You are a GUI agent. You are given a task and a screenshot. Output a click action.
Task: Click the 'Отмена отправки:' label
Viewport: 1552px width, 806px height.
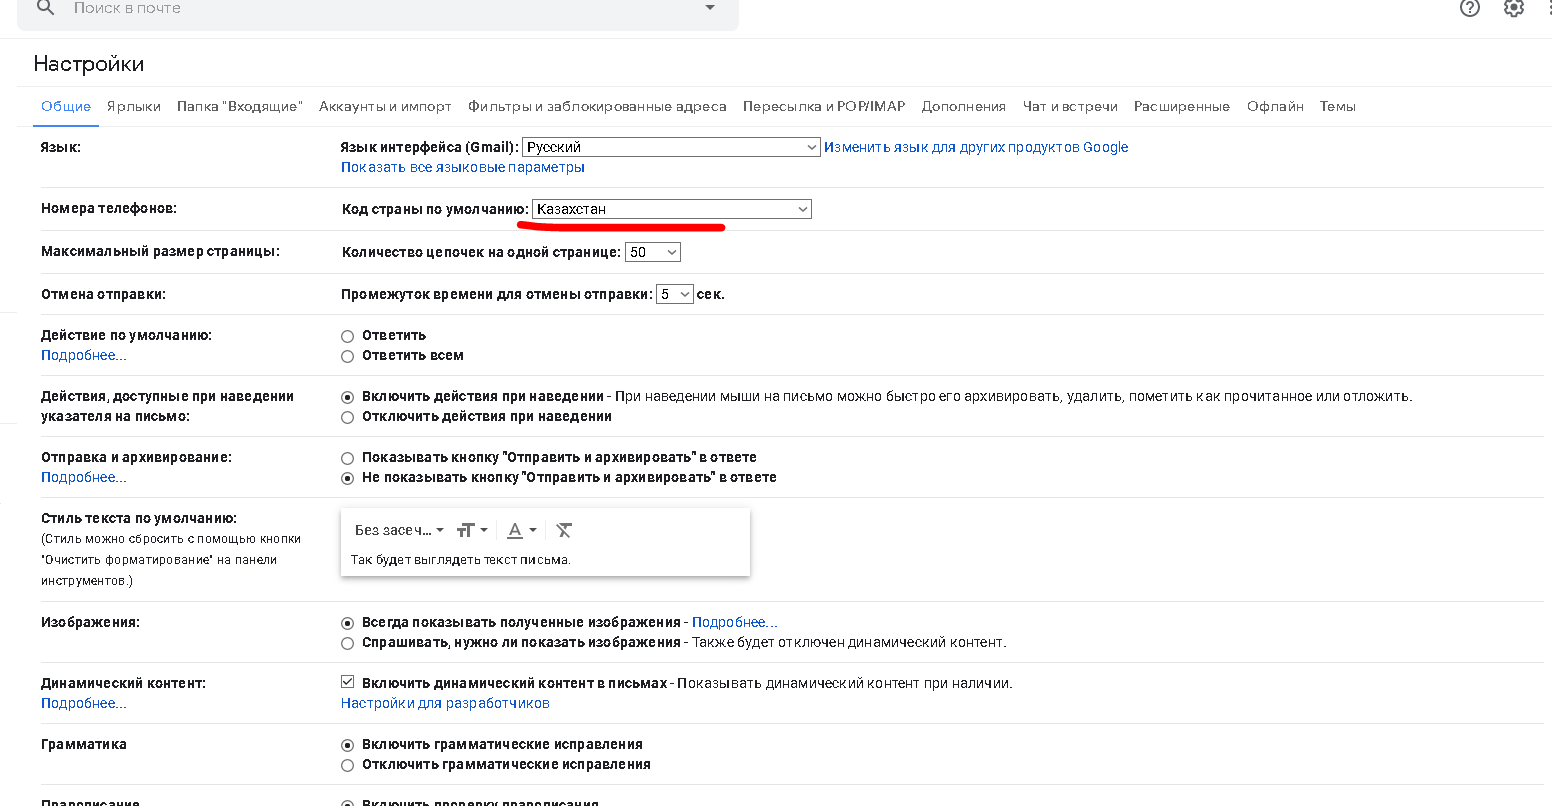click(103, 294)
